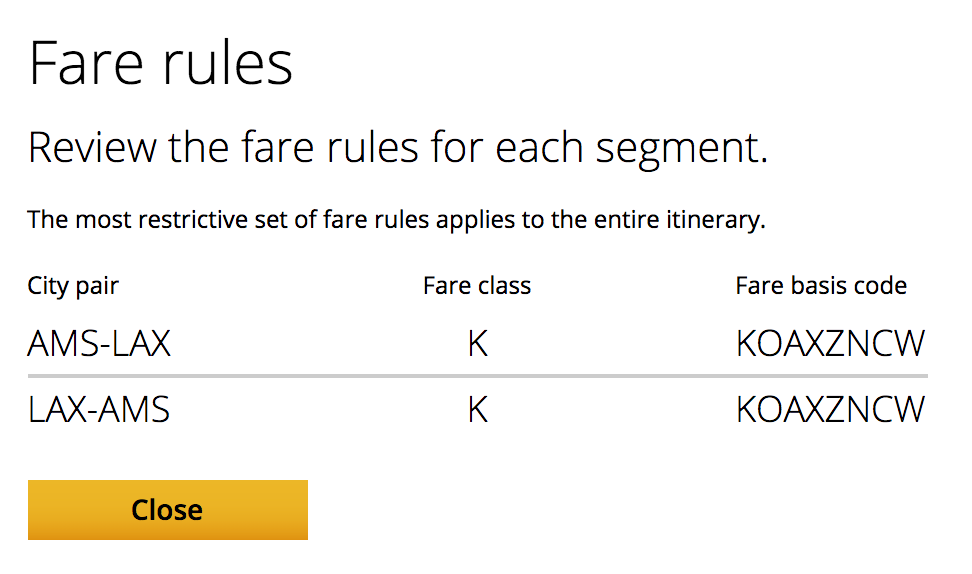Image resolution: width=972 pixels, height=574 pixels.
Task: Click fare class K for LAX-AMS
Action: 478,410
